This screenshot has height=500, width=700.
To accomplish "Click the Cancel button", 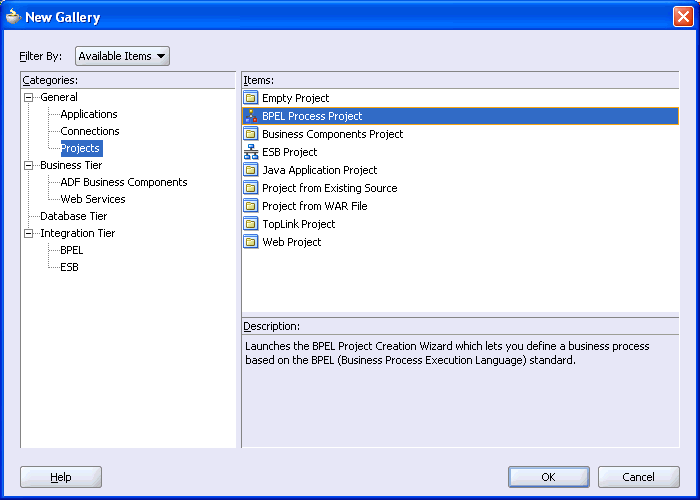I will [x=638, y=477].
